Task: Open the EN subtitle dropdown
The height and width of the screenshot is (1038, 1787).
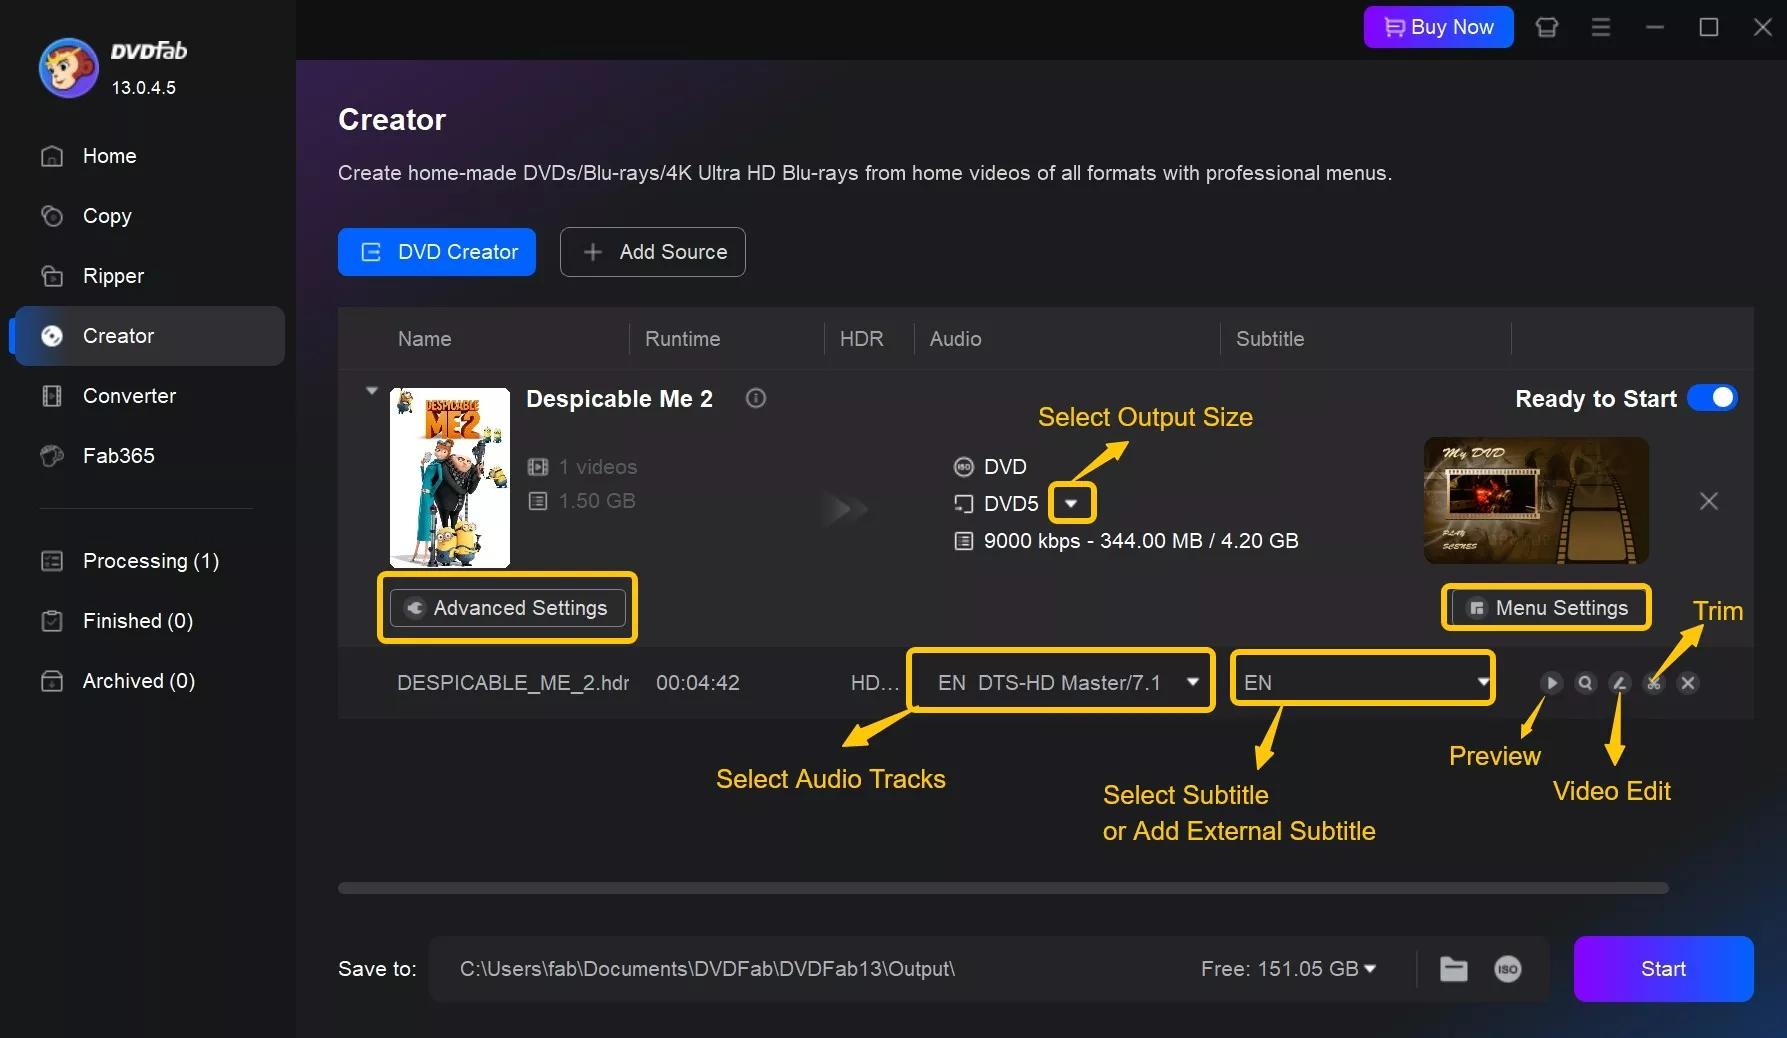Action: coord(1362,681)
